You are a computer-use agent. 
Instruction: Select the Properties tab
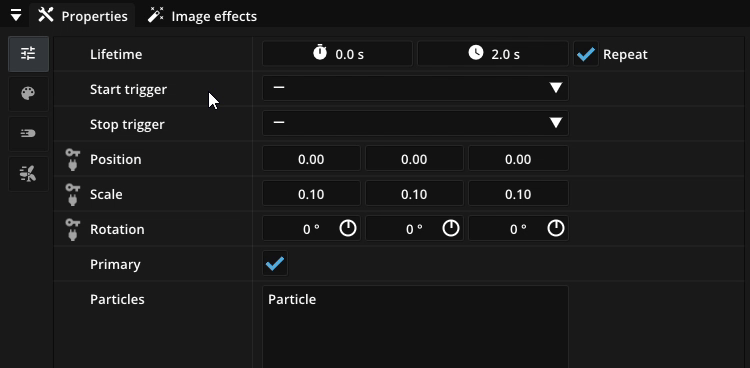pos(83,16)
